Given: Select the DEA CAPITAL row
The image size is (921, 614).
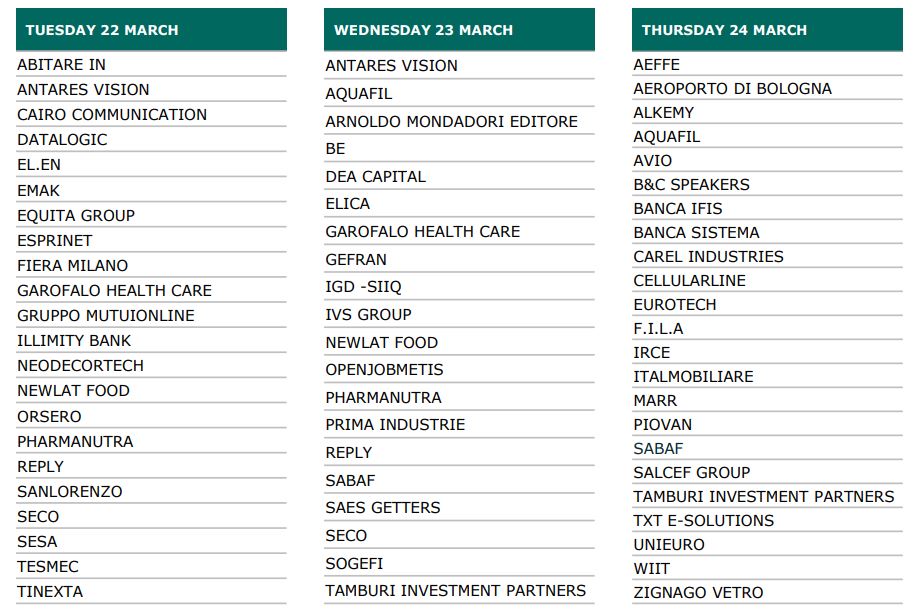Looking at the screenshot, I should pos(375,176).
